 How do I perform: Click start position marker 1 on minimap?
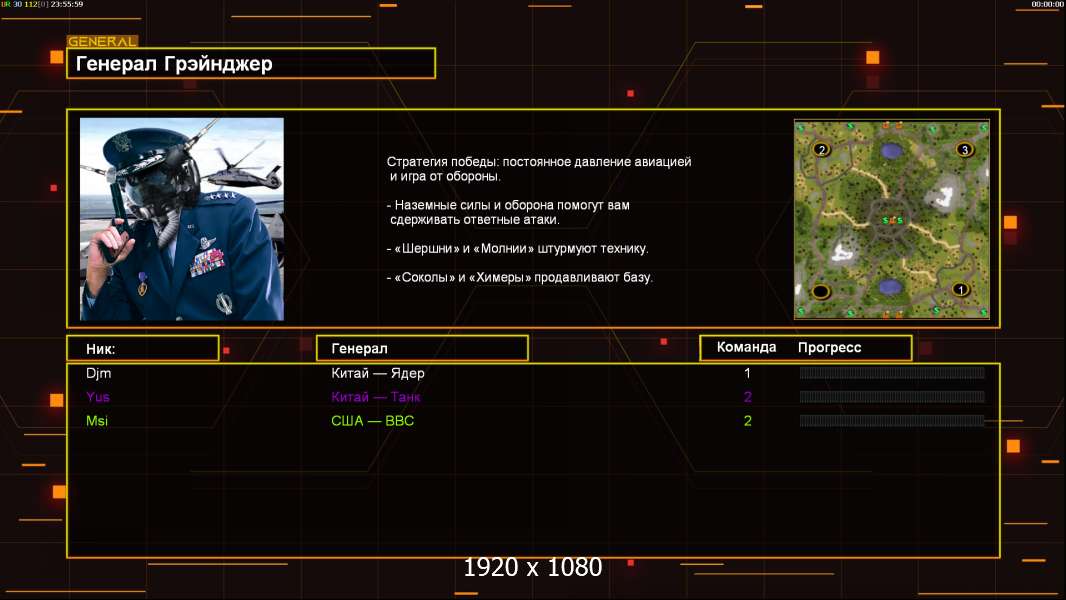(960, 289)
